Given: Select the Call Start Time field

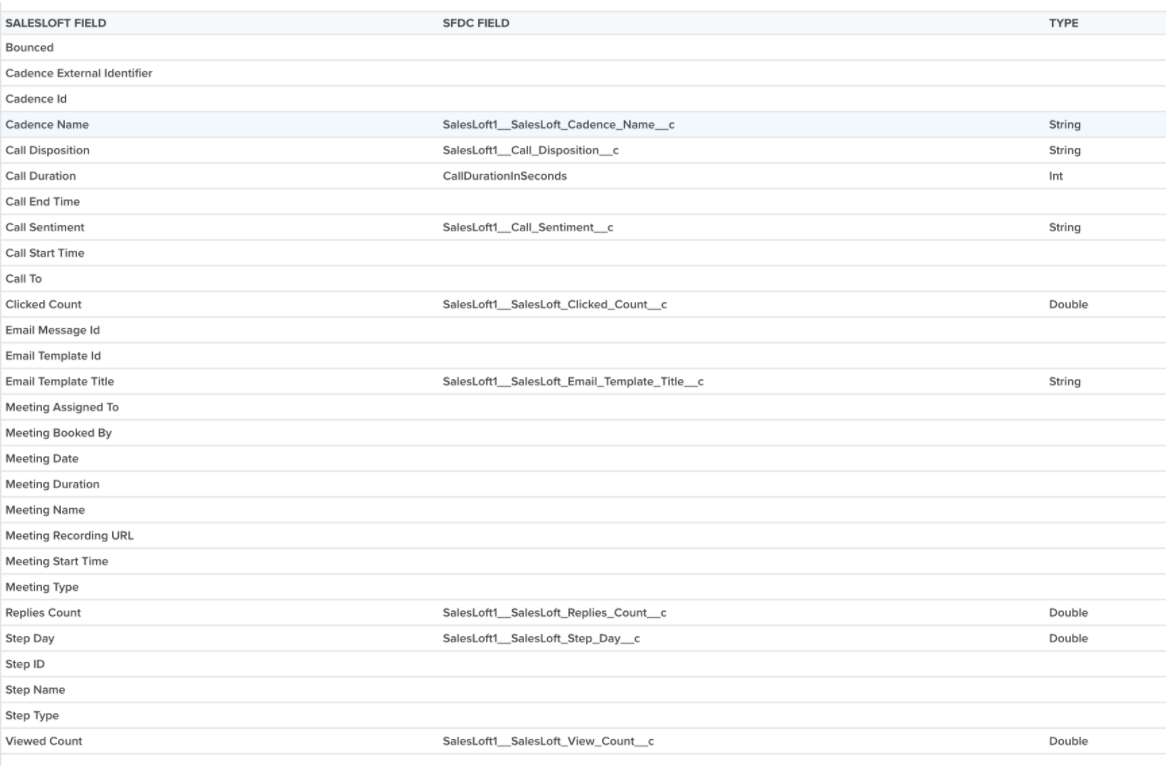Looking at the screenshot, I should coord(45,253).
